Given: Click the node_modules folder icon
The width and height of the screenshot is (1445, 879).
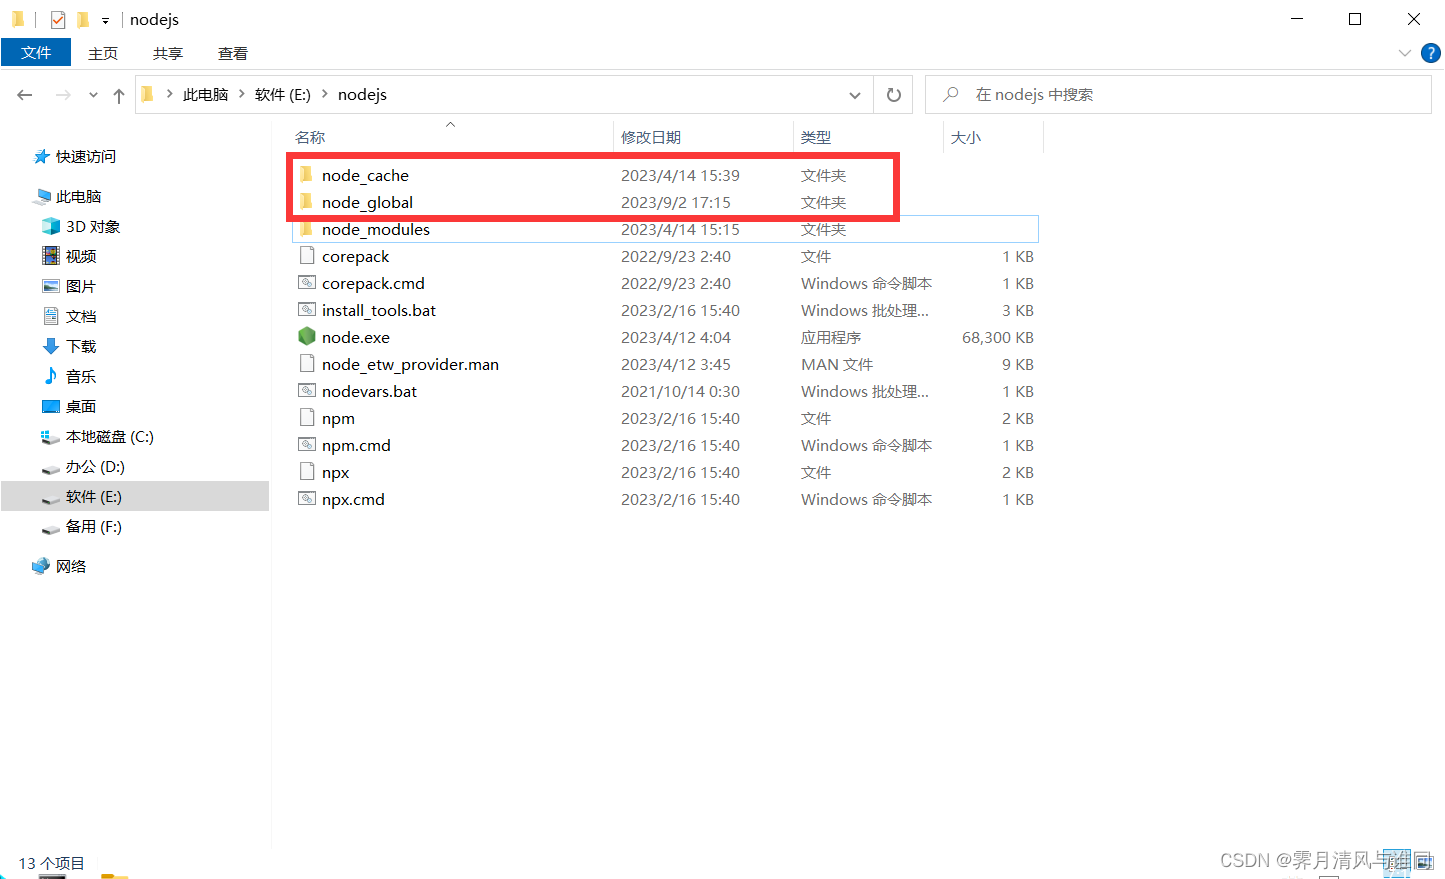Looking at the screenshot, I should 307,229.
